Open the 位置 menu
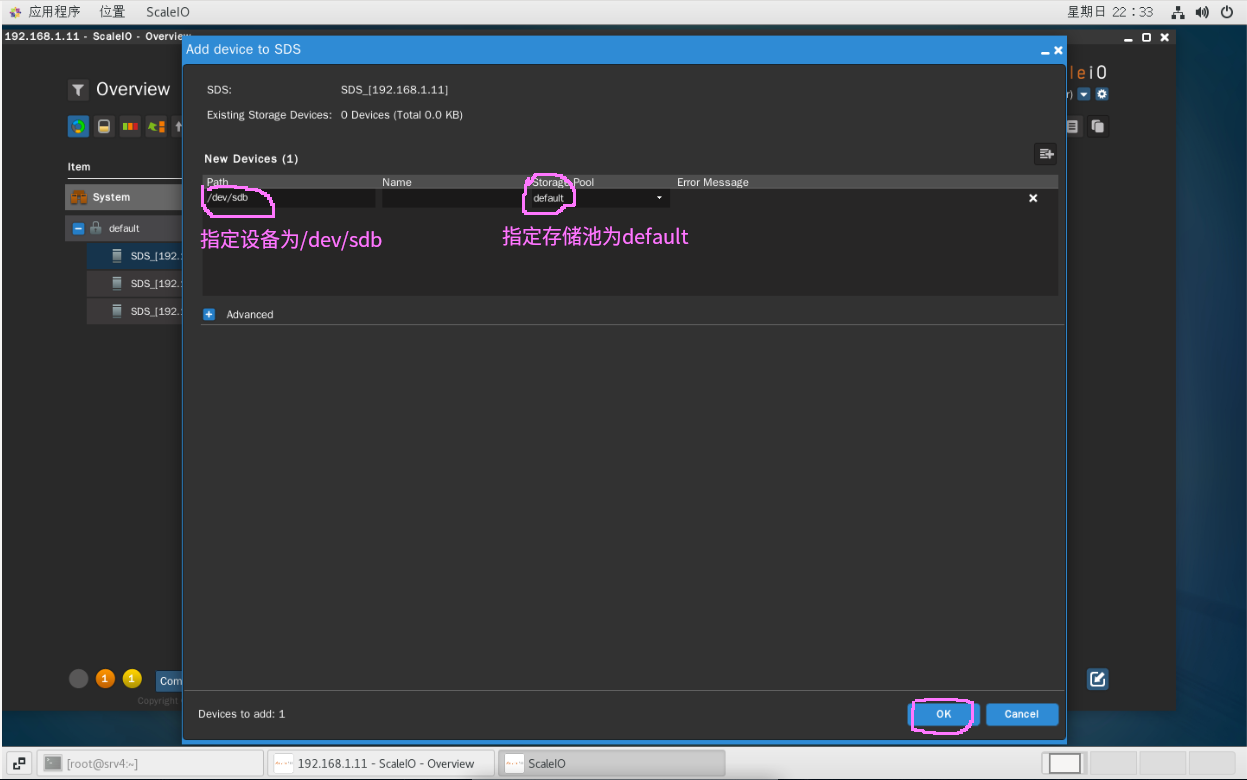 click(113, 12)
